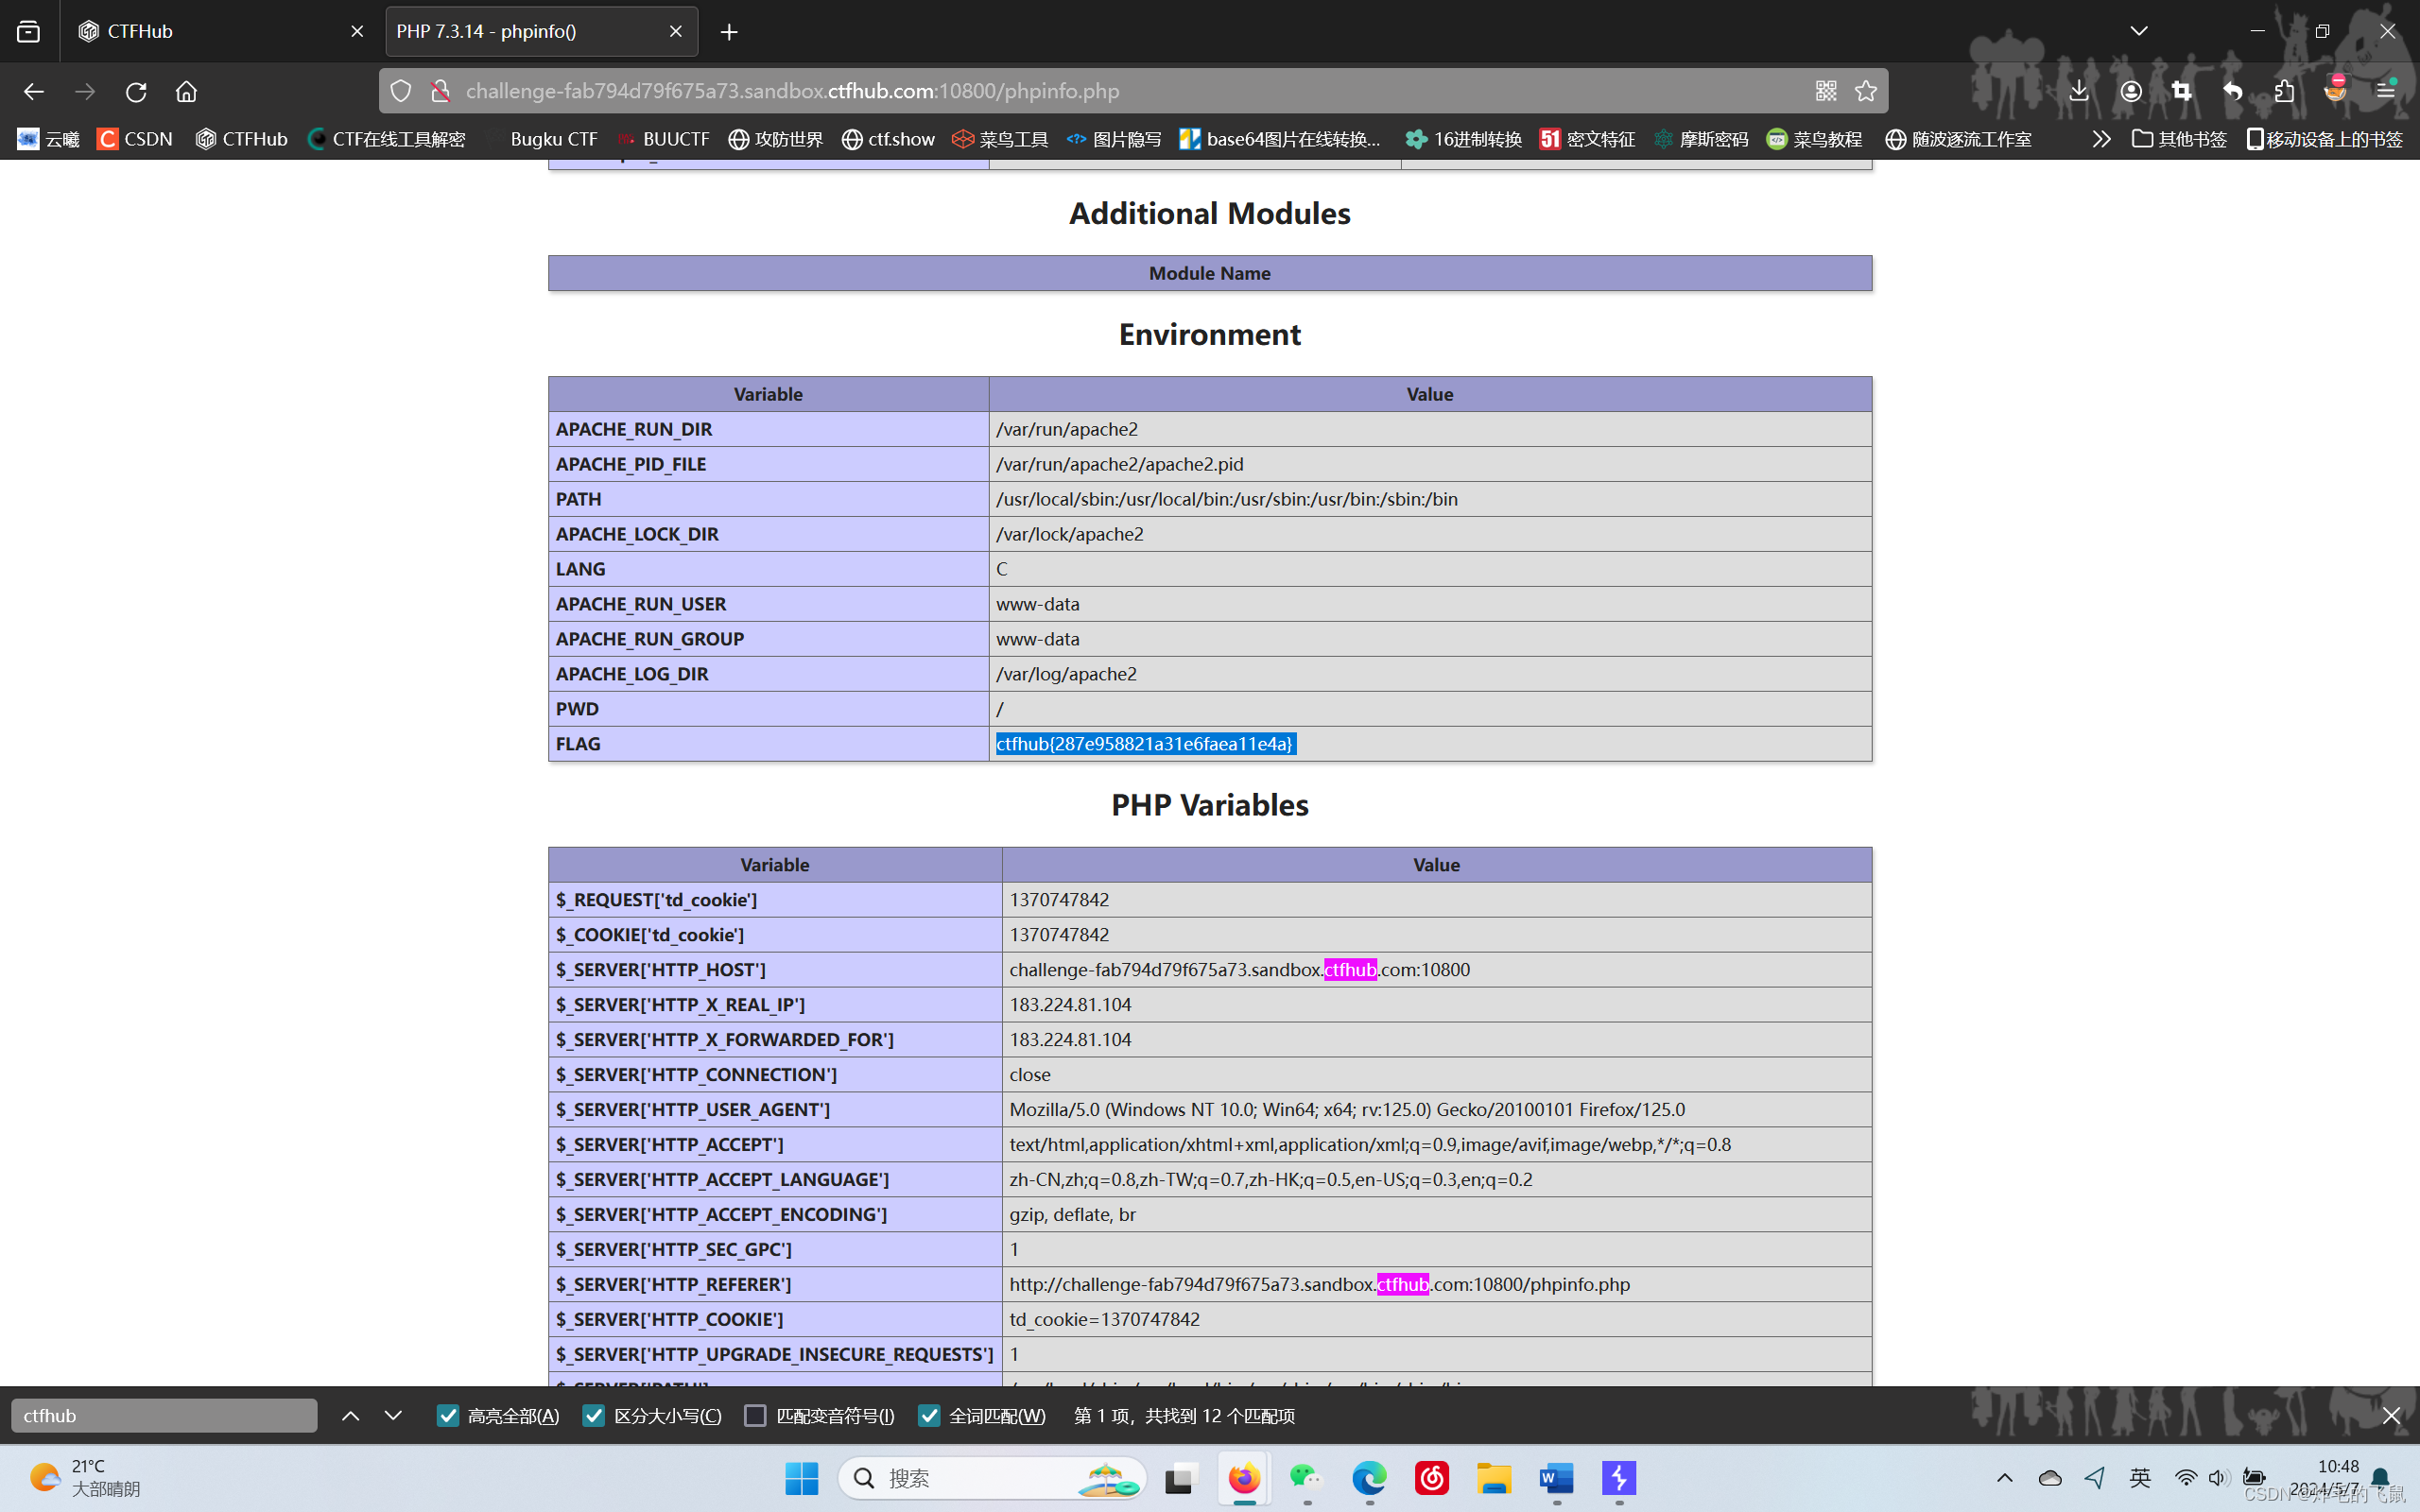Click the find bar search field
This screenshot has height=1512, width=2420.
coord(164,1415)
